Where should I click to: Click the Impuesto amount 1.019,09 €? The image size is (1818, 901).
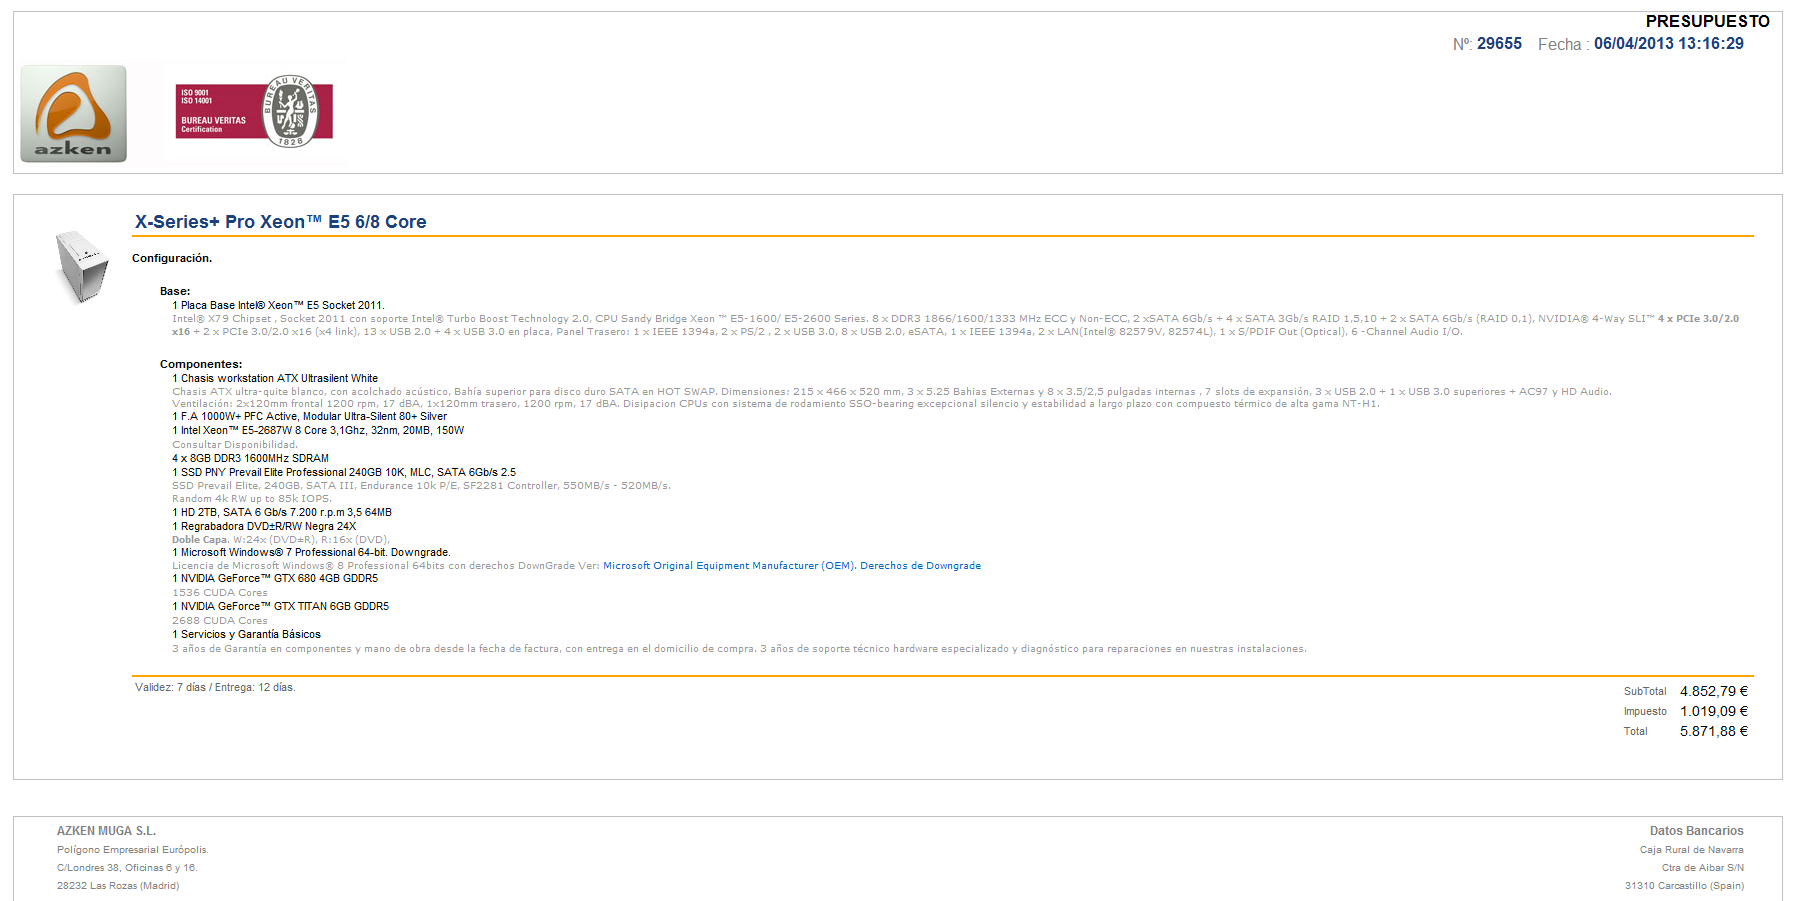pyautogui.click(x=1714, y=712)
